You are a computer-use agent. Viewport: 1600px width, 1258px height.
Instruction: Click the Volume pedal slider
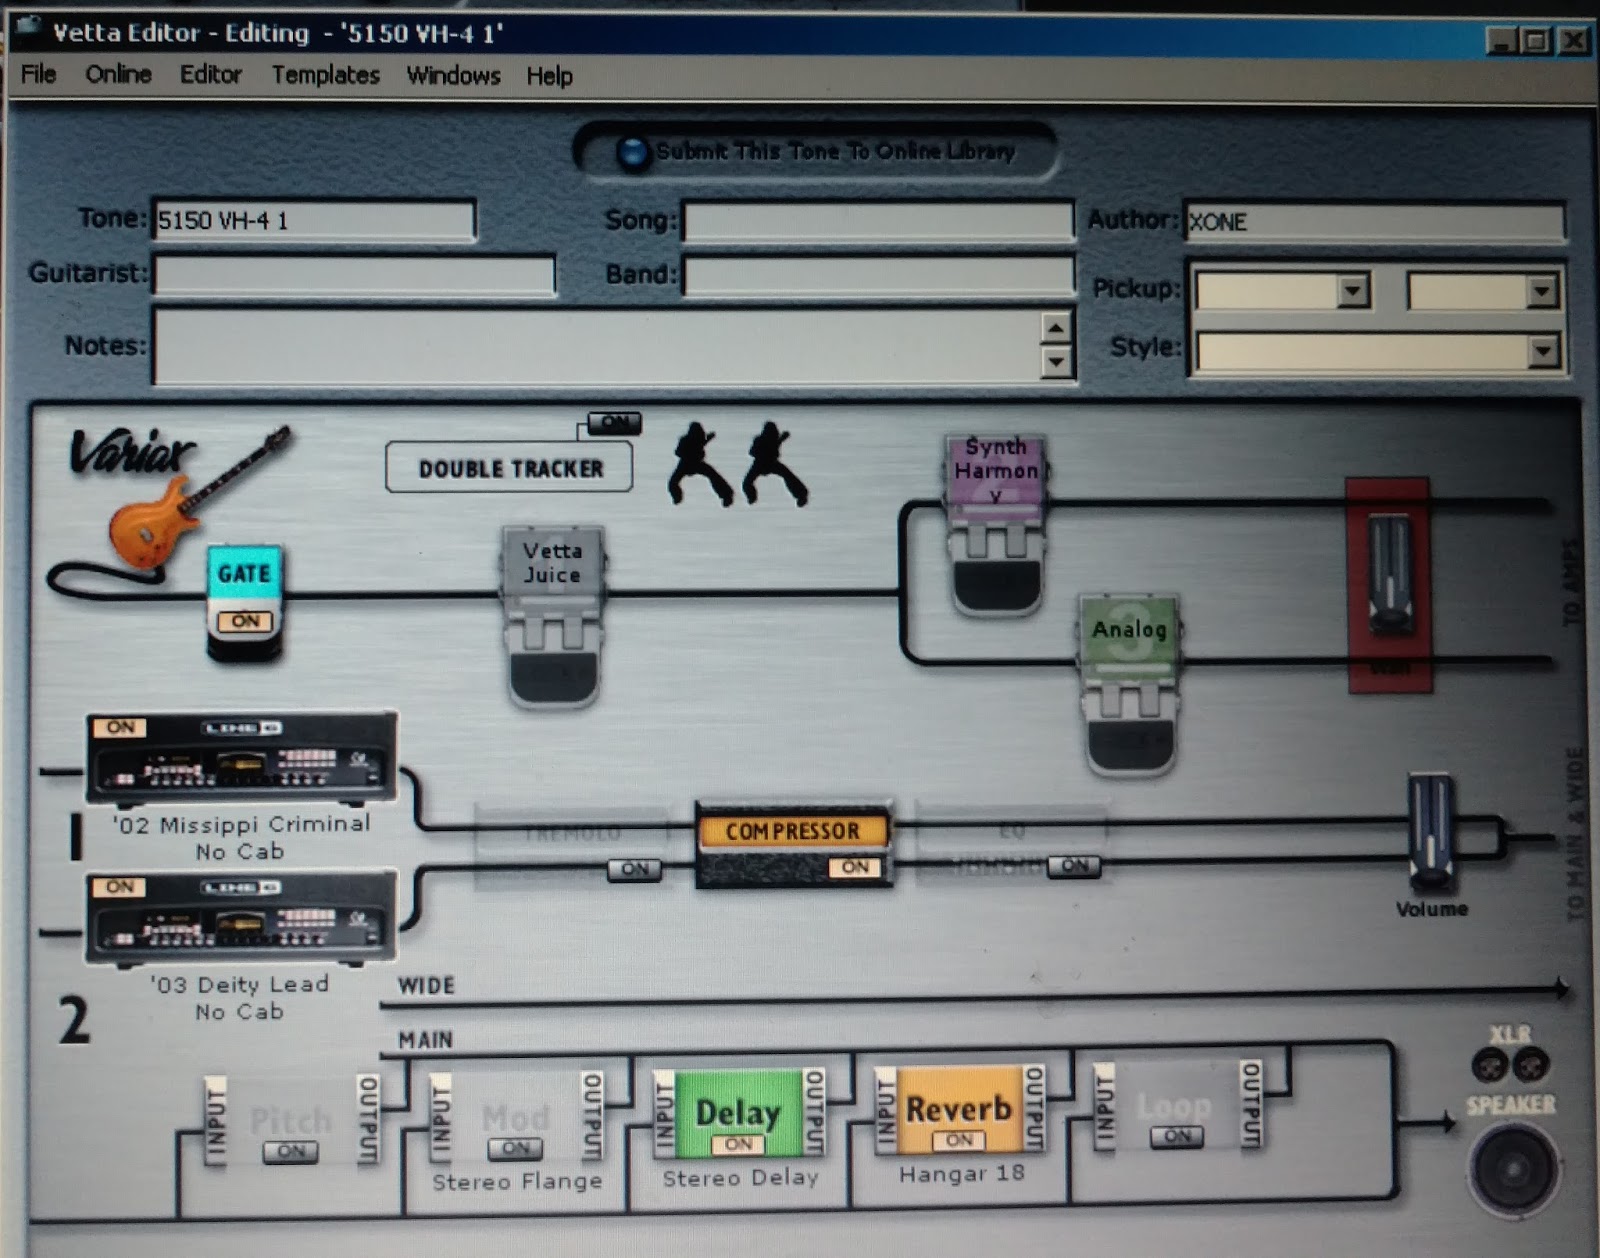coord(1431,832)
